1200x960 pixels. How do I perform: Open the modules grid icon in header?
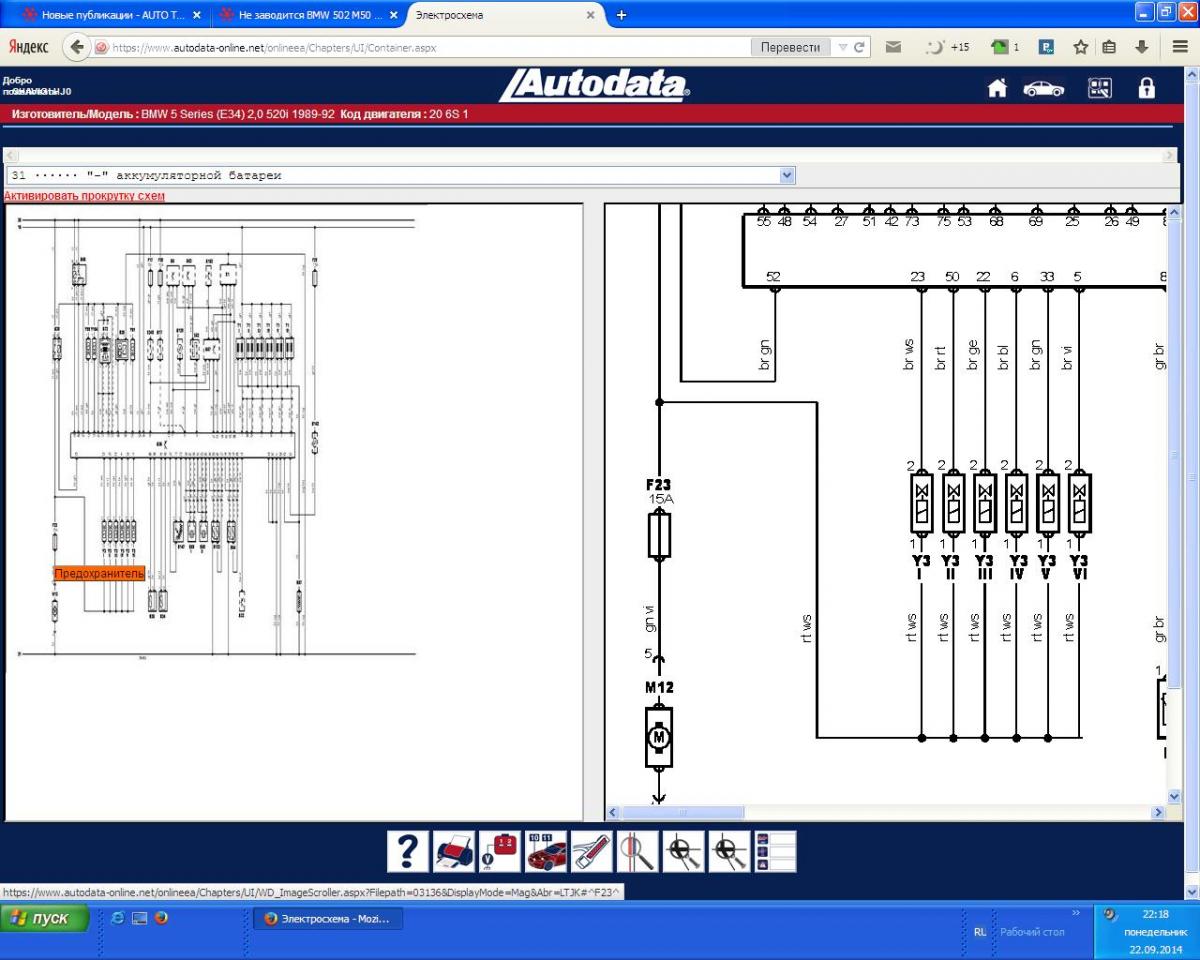click(x=1100, y=88)
